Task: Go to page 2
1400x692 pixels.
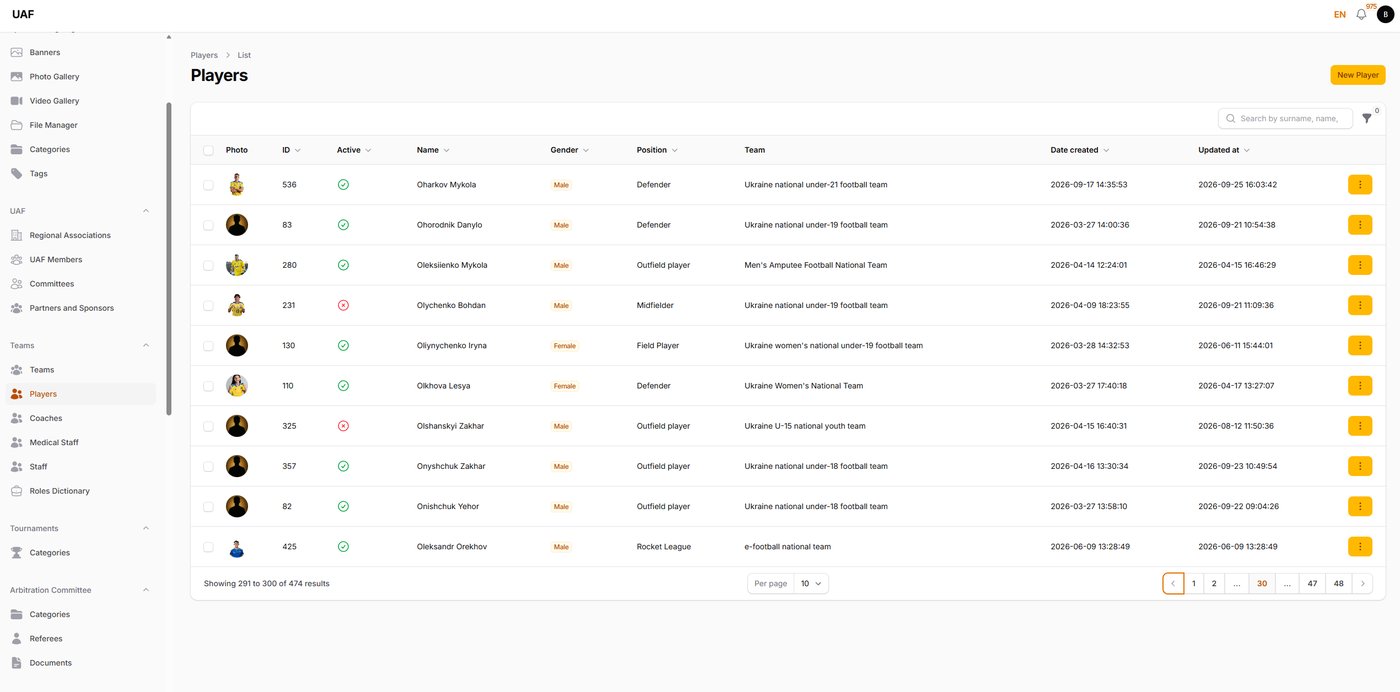Action: click(x=1214, y=583)
